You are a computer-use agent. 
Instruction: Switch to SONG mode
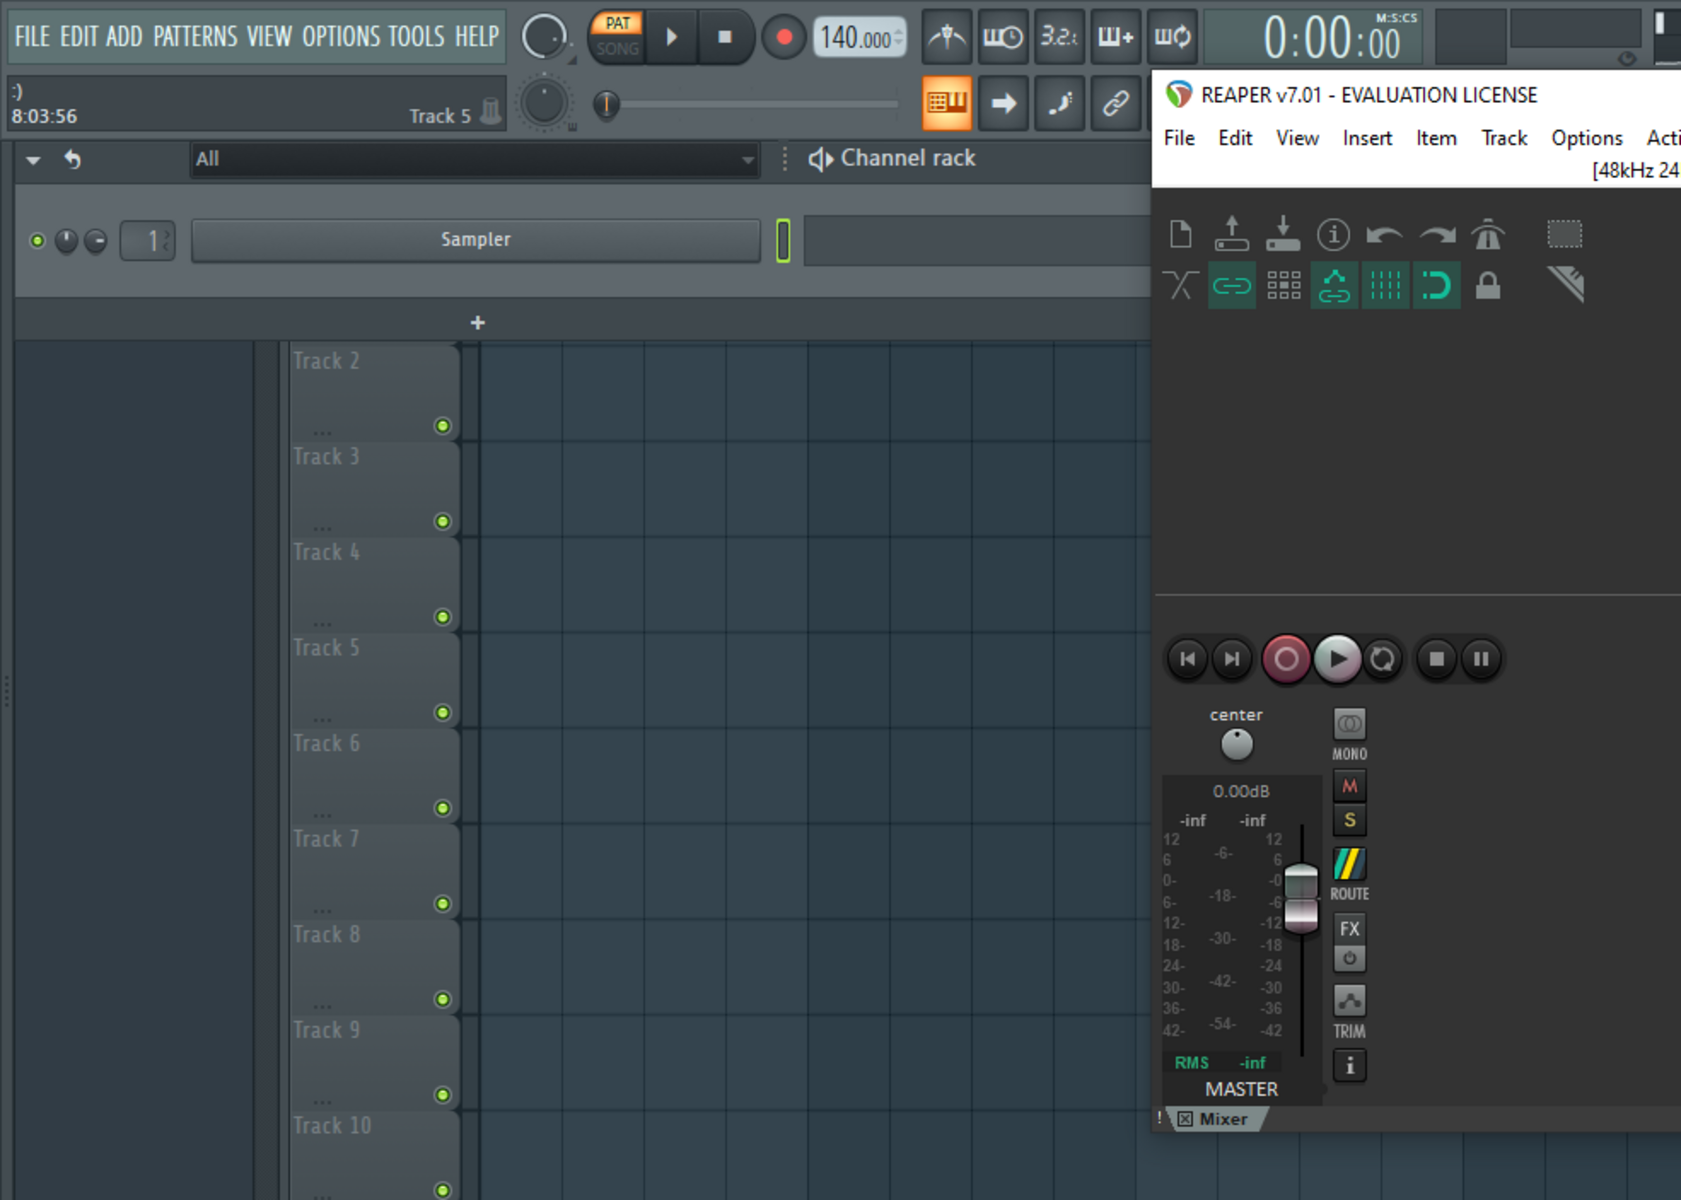tap(618, 48)
